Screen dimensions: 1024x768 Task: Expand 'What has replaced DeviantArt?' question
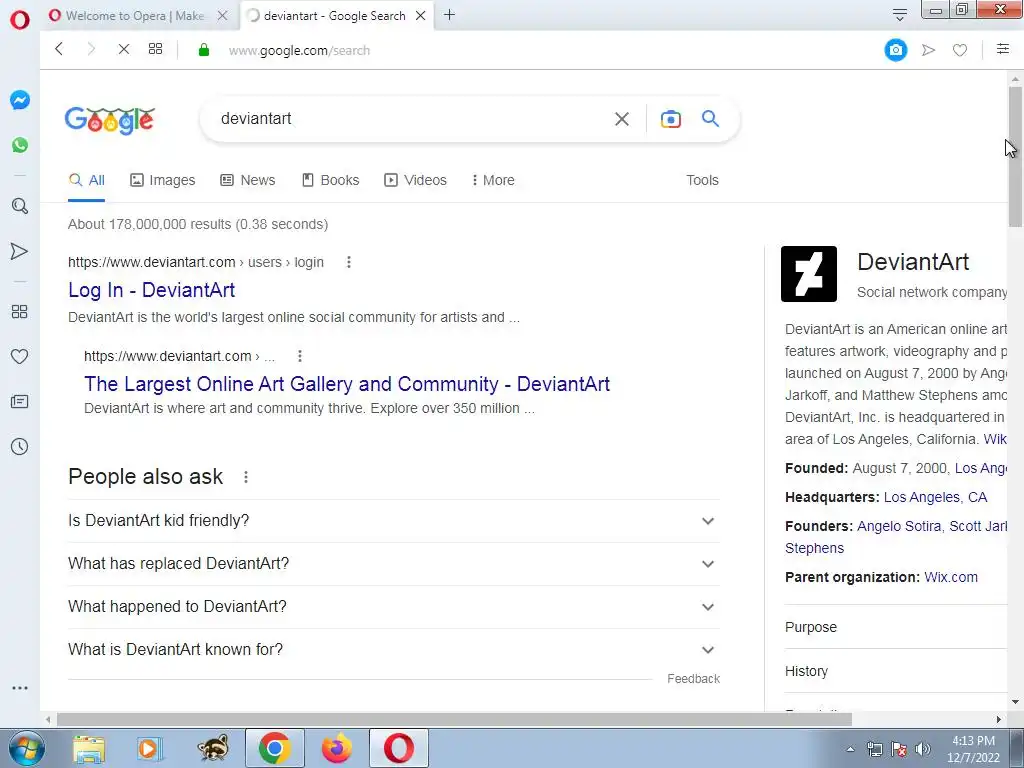click(x=394, y=564)
